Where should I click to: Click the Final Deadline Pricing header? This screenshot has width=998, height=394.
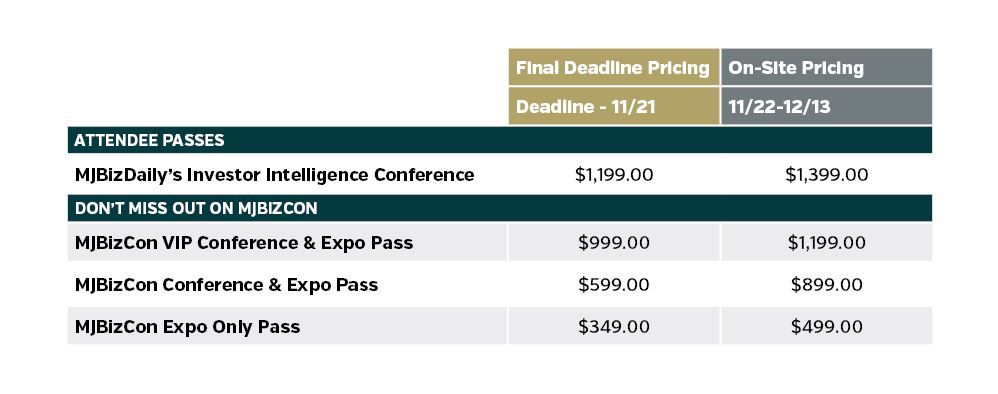click(614, 67)
